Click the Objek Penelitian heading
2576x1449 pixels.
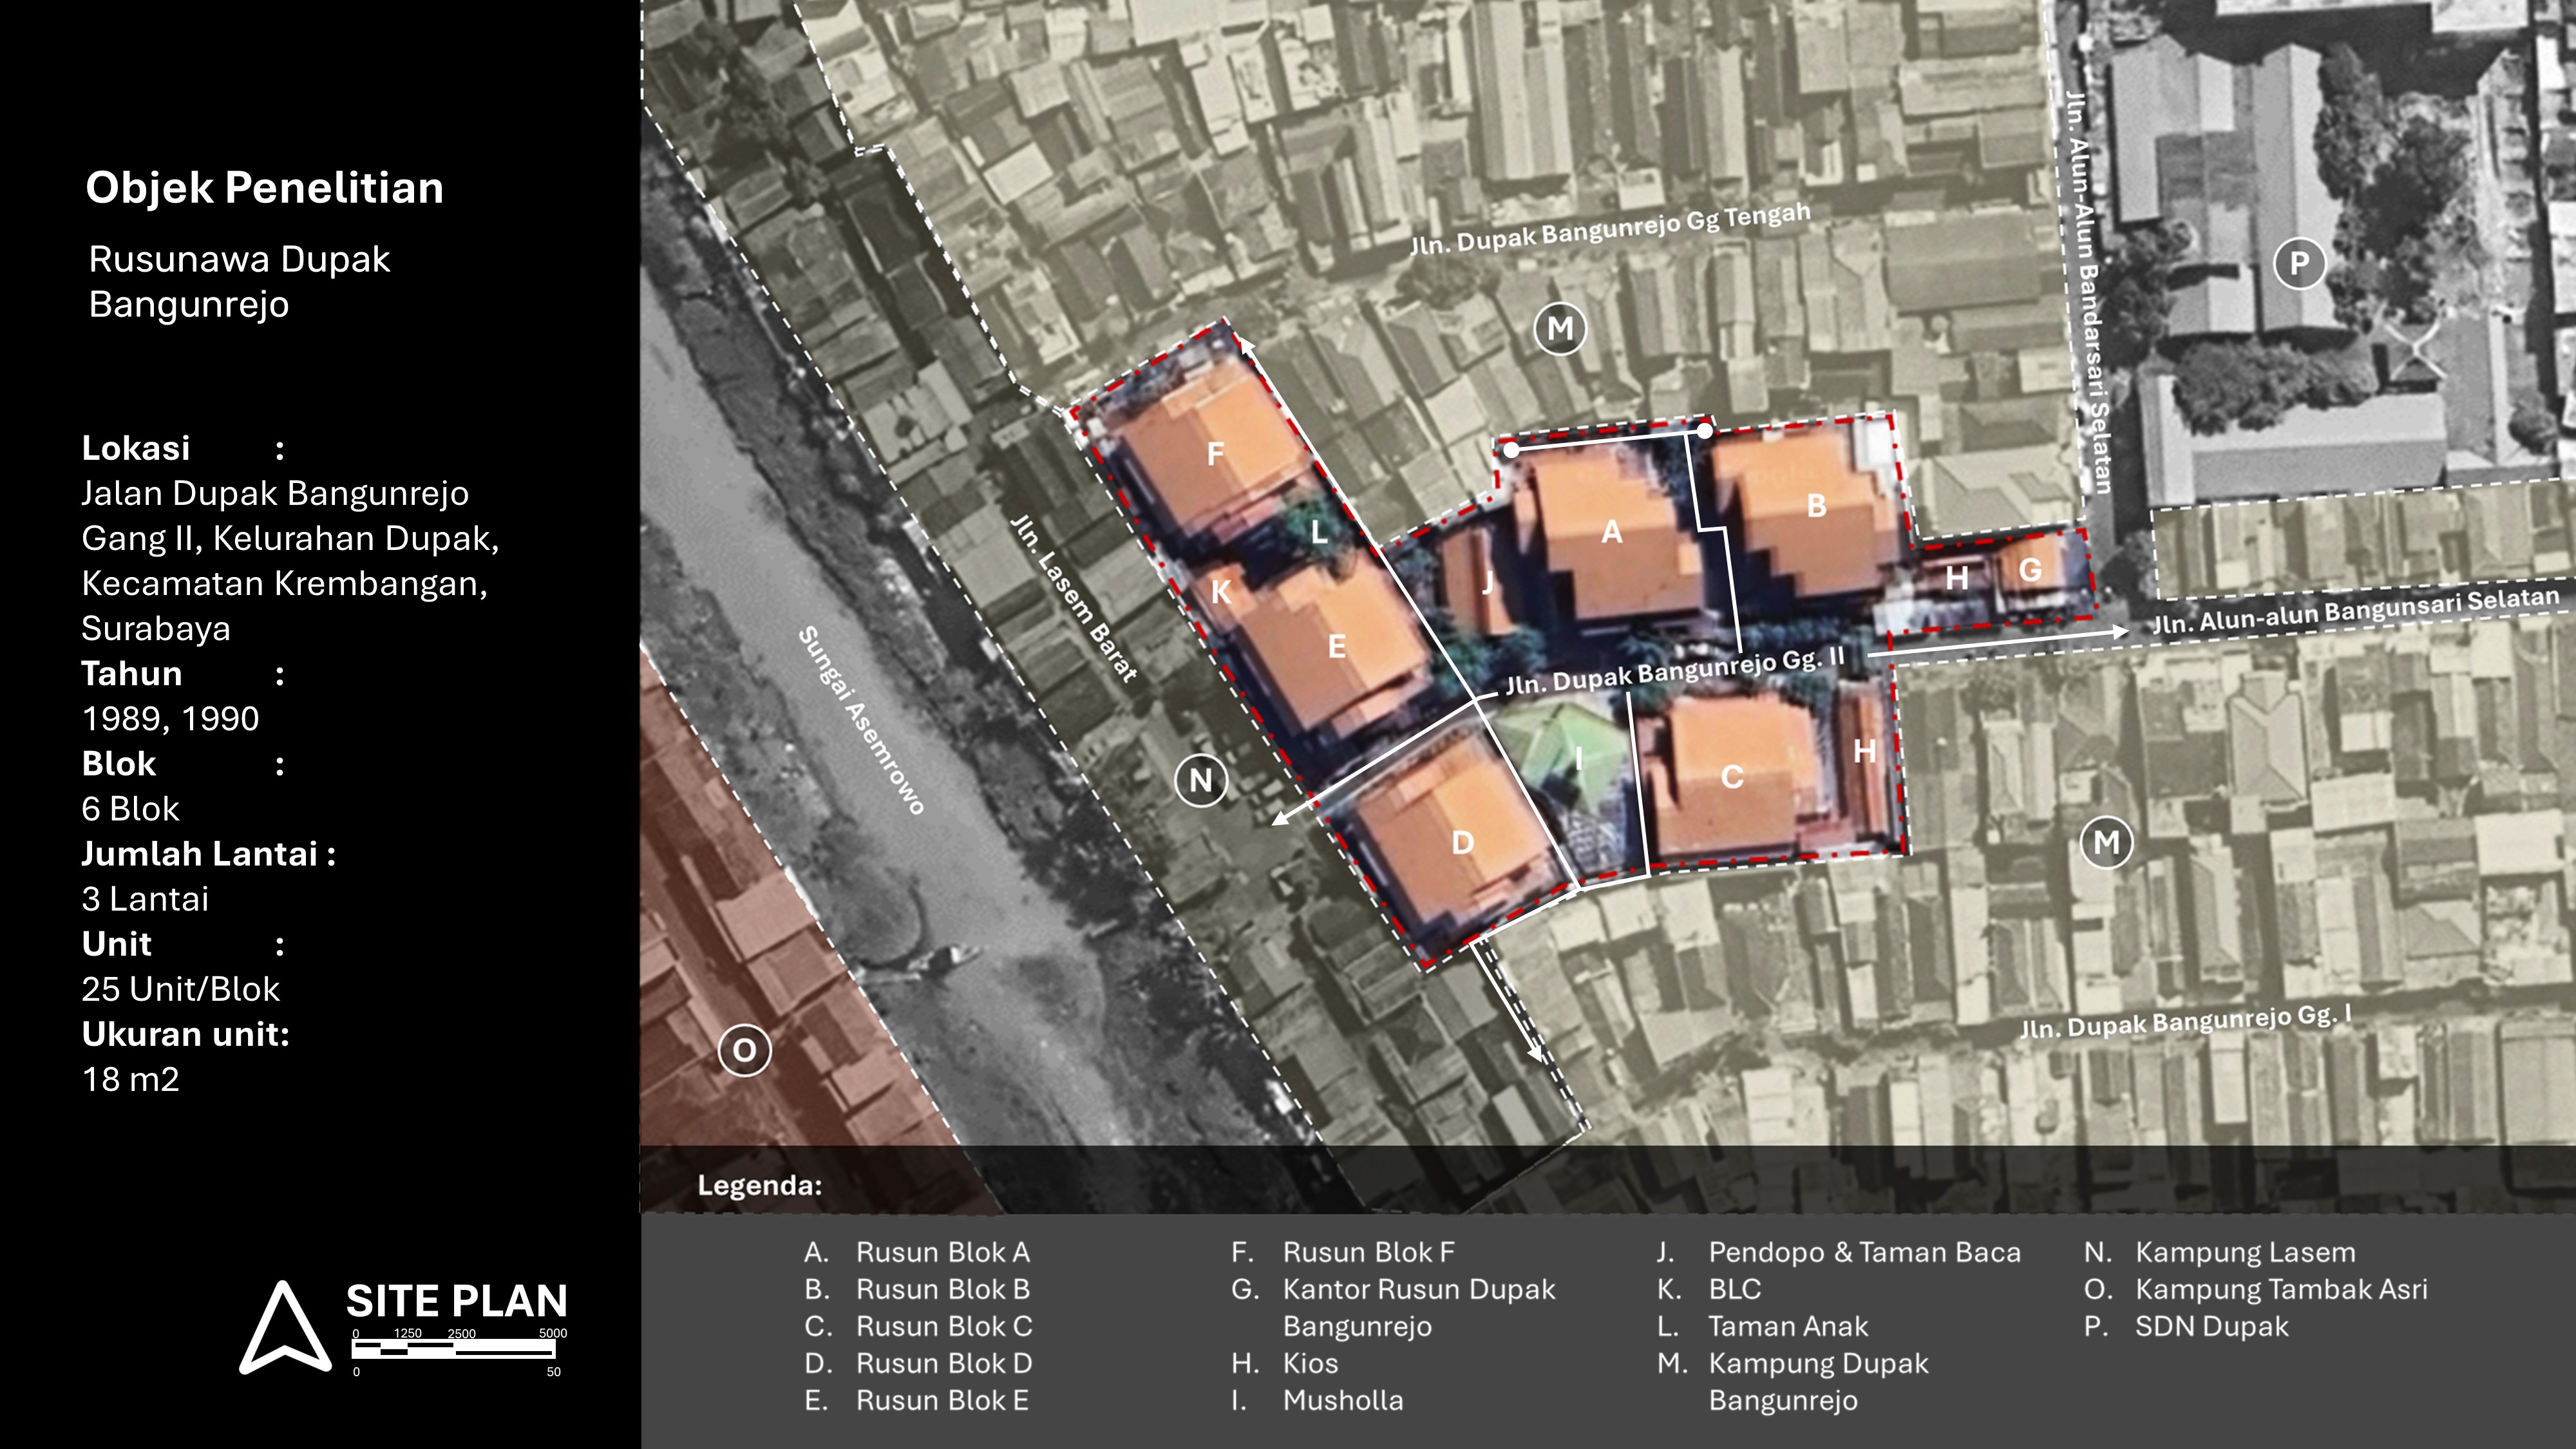point(264,188)
